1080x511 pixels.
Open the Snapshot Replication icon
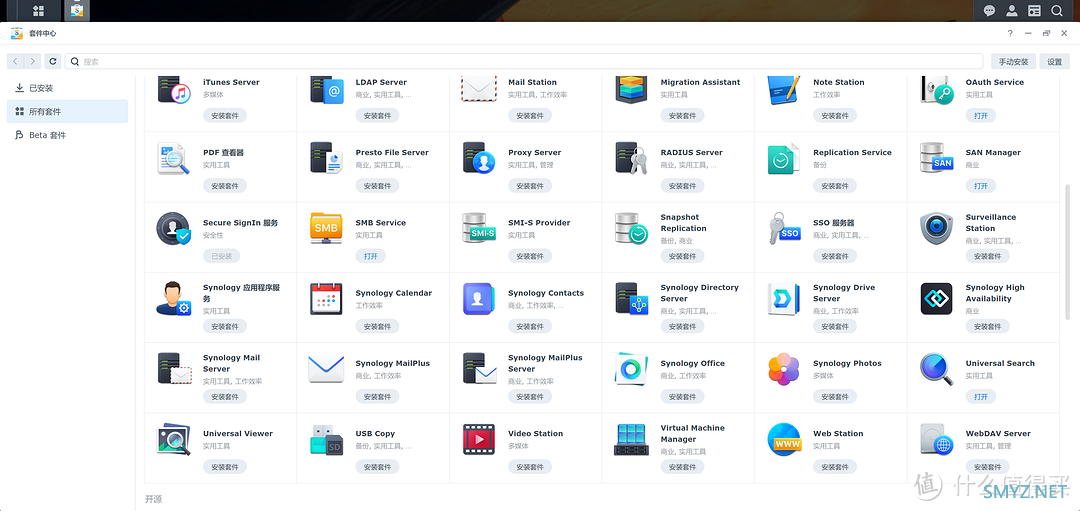coord(632,229)
